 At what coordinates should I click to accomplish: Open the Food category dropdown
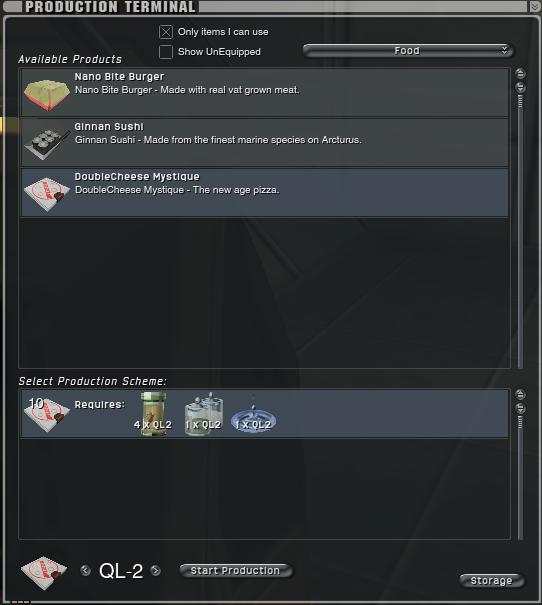408,51
